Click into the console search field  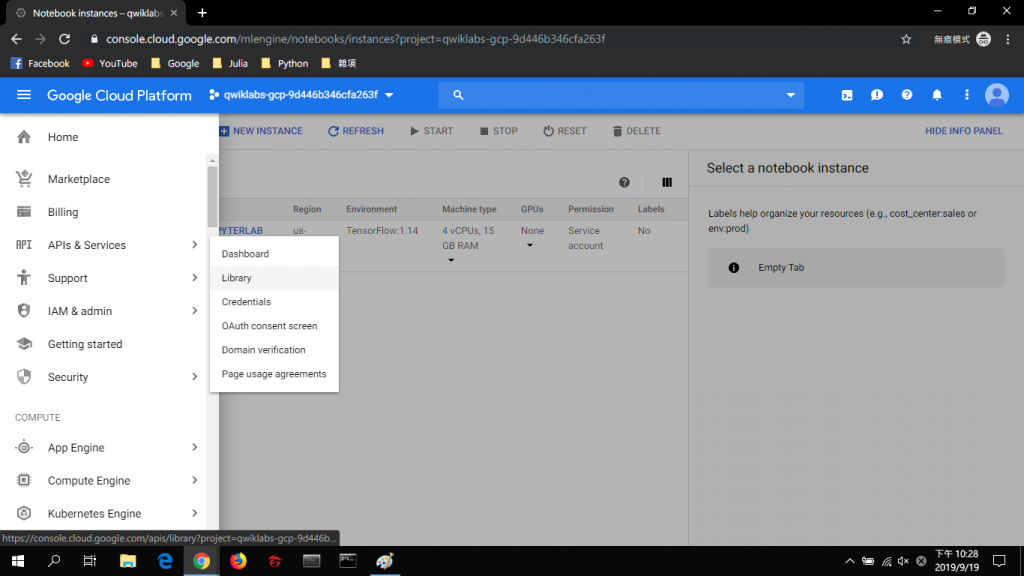click(x=620, y=95)
